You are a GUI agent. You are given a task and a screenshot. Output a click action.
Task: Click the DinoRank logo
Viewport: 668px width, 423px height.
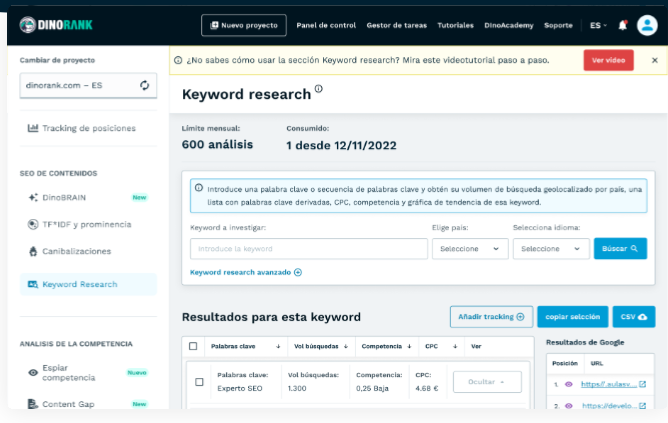56,25
